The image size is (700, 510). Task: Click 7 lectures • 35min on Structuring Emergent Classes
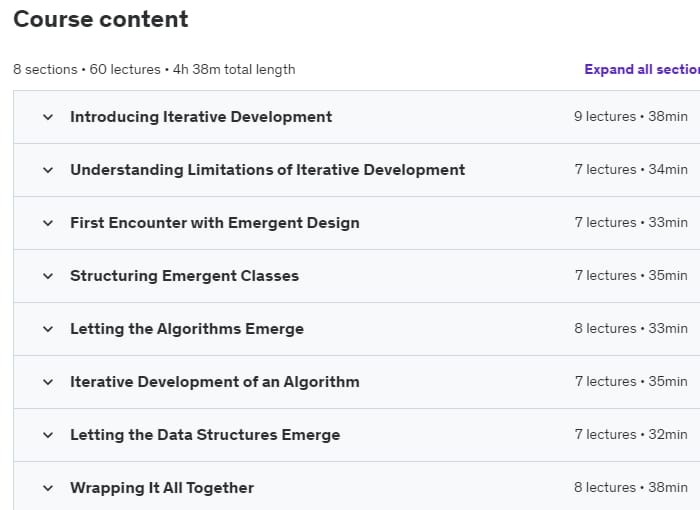click(x=631, y=276)
